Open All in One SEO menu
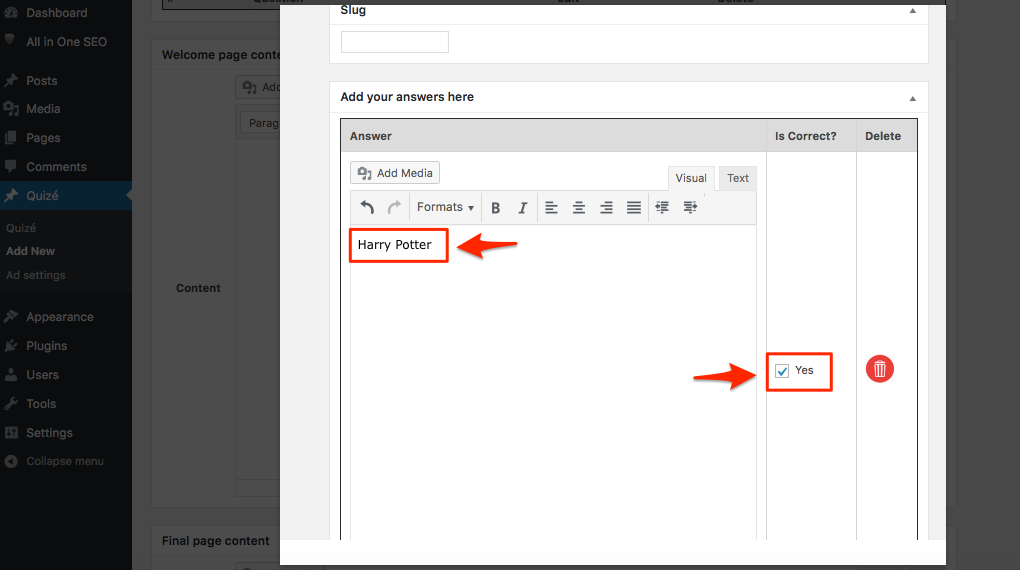Image resolution: width=1020 pixels, height=570 pixels. coord(66,42)
